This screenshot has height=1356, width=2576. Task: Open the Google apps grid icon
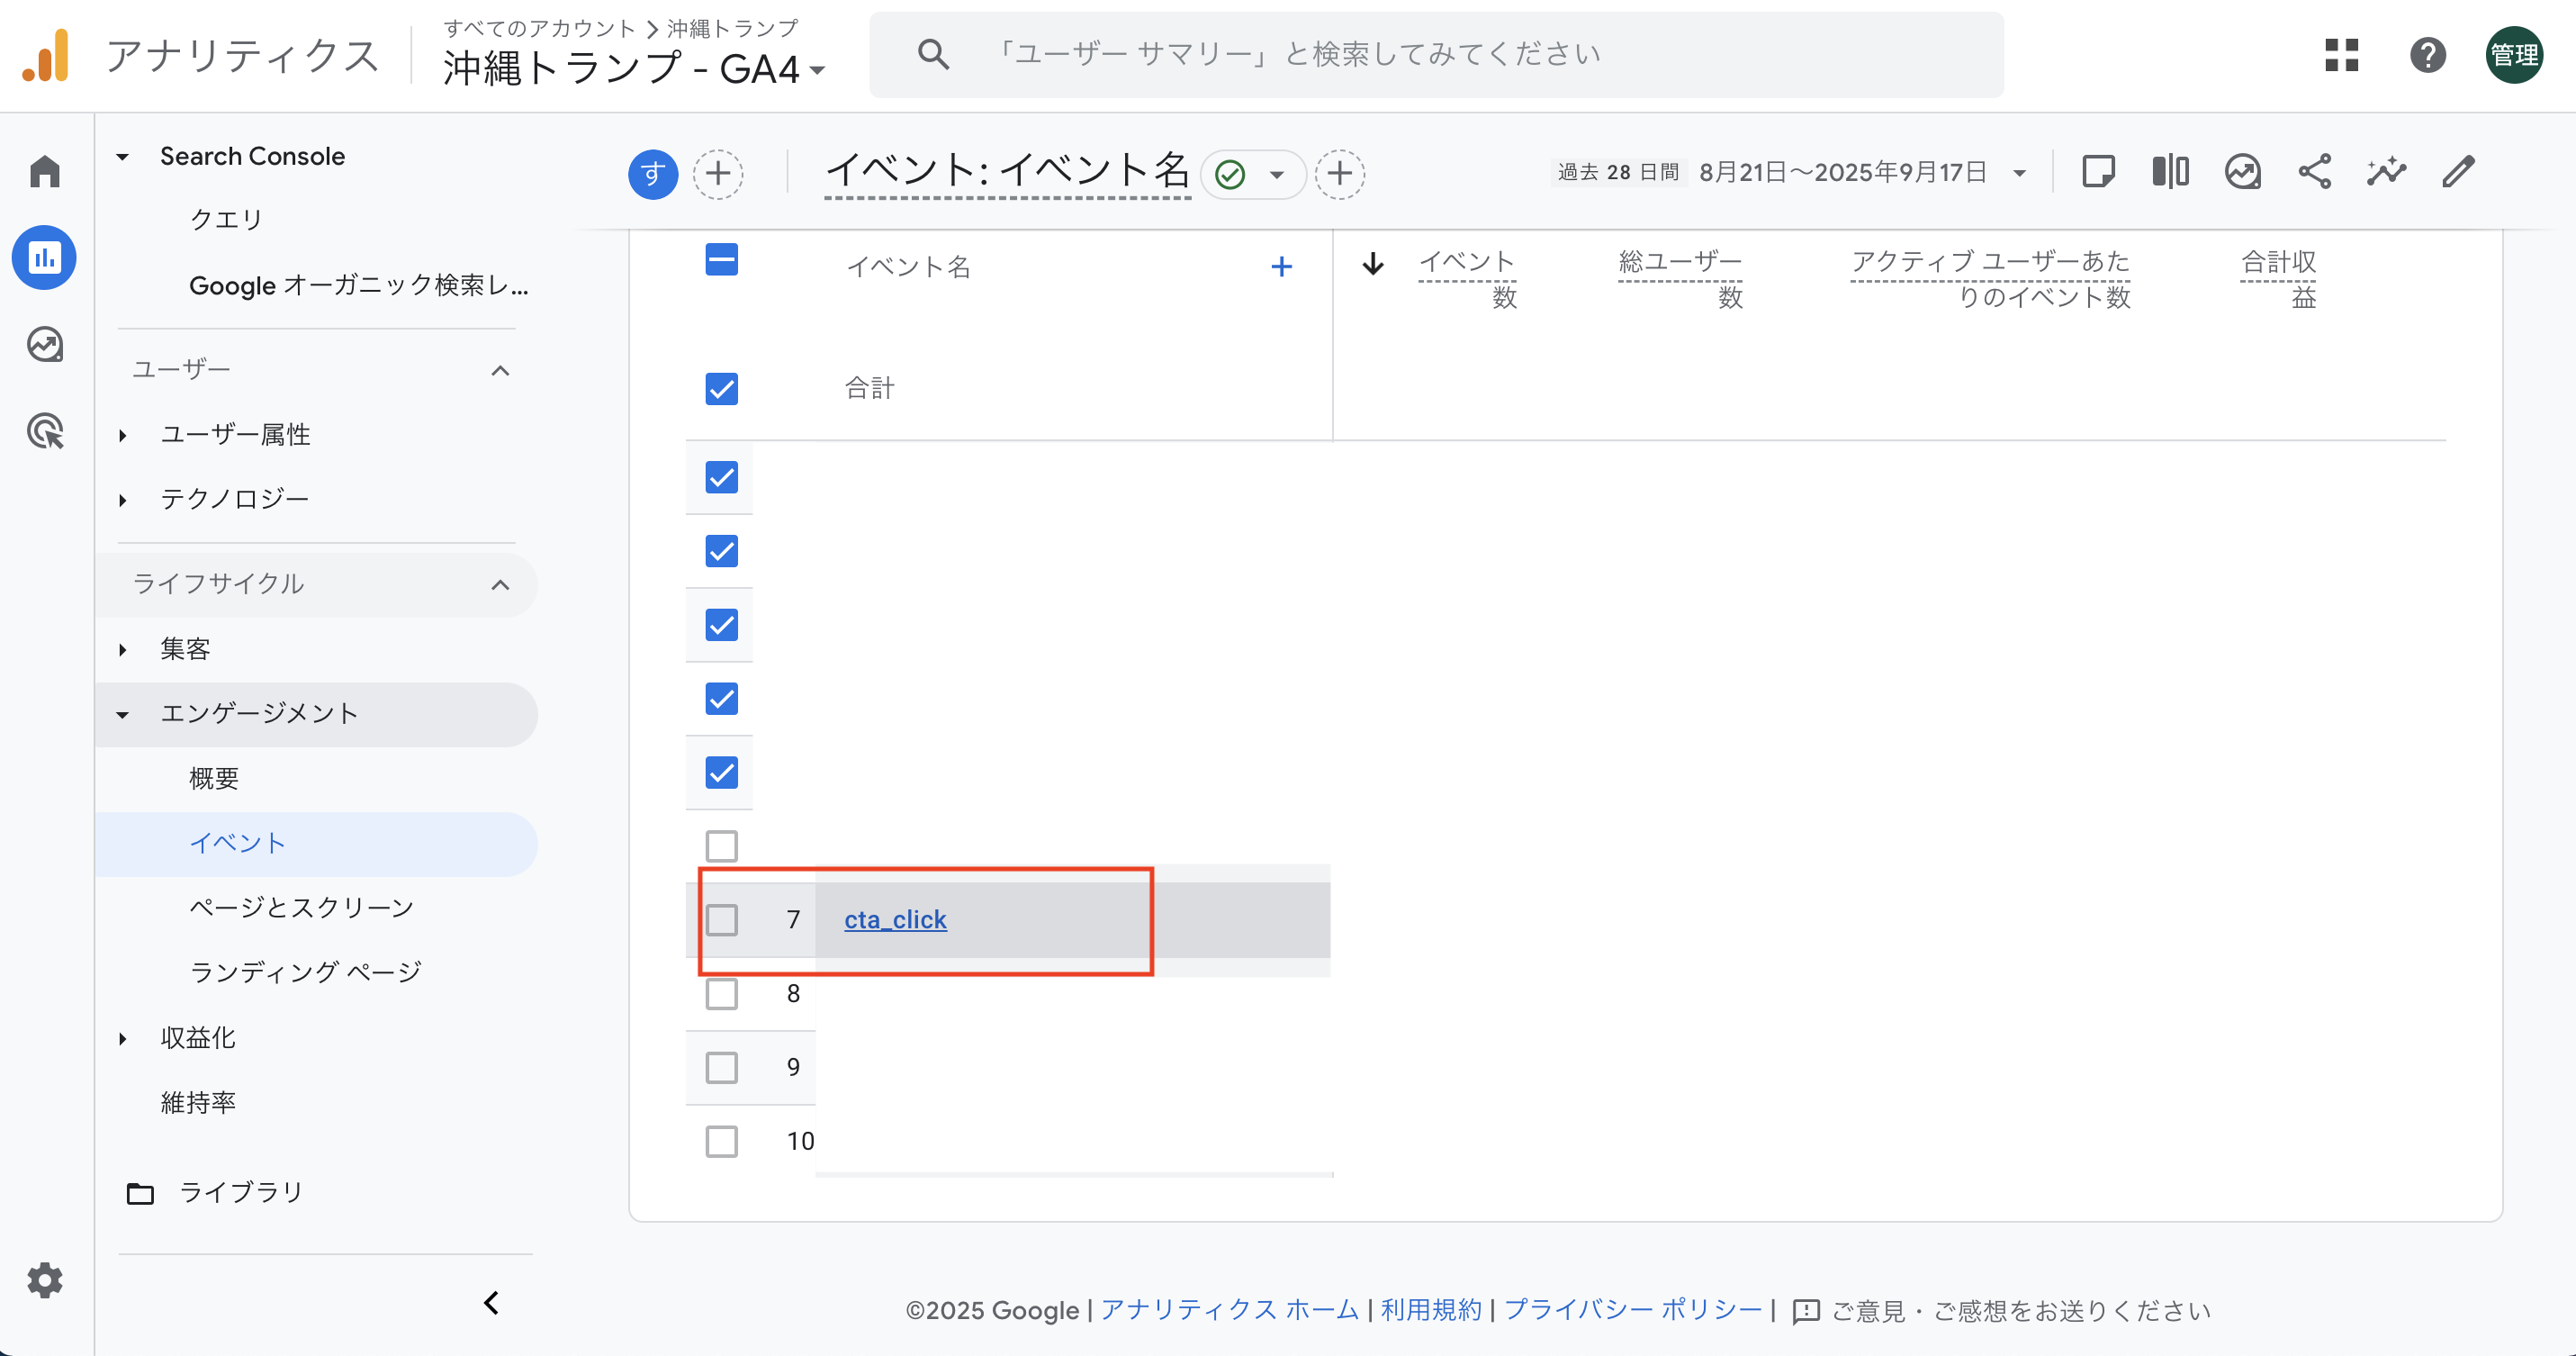tap(2341, 55)
